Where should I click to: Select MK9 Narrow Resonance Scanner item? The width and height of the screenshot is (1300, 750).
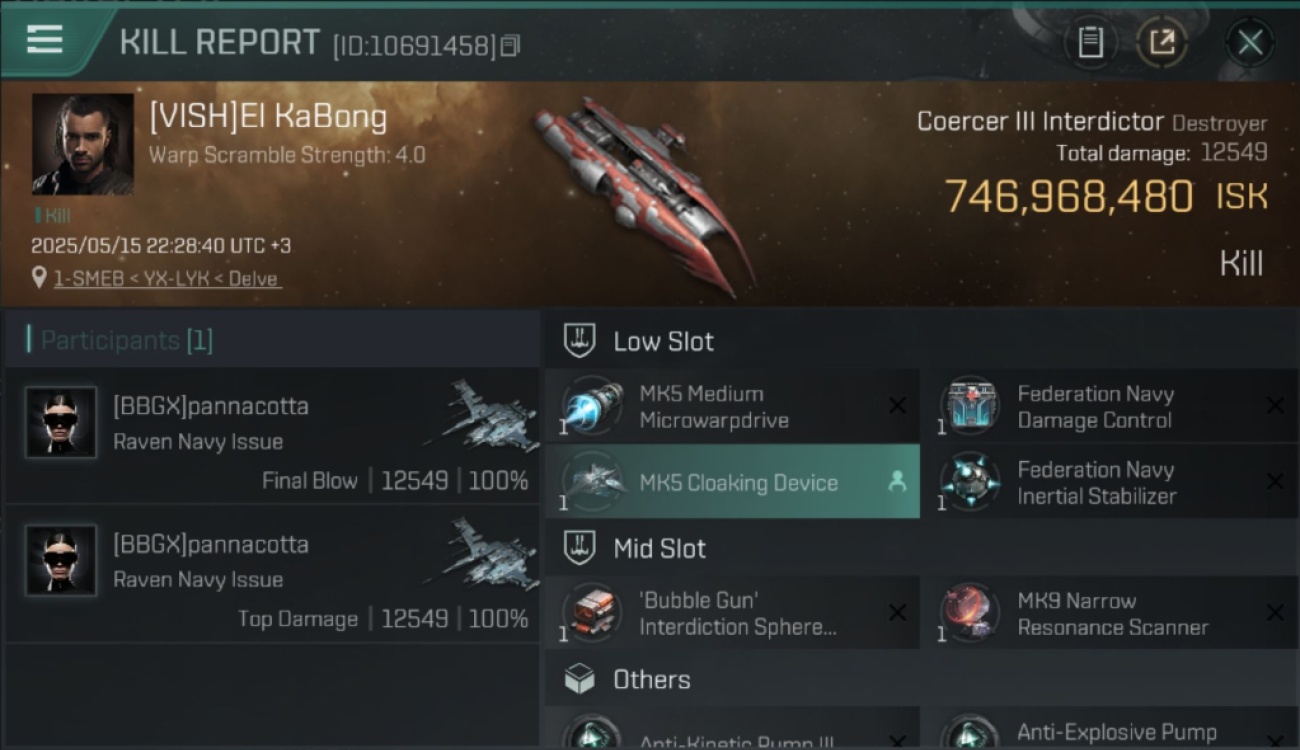(x=1112, y=614)
